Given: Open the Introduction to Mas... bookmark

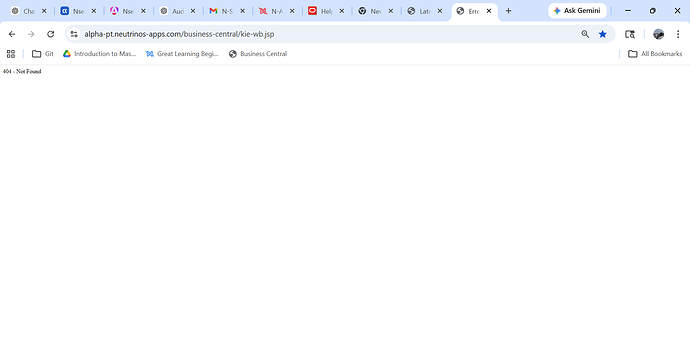Looking at the screenshot, I should click(x=99, y=54).
